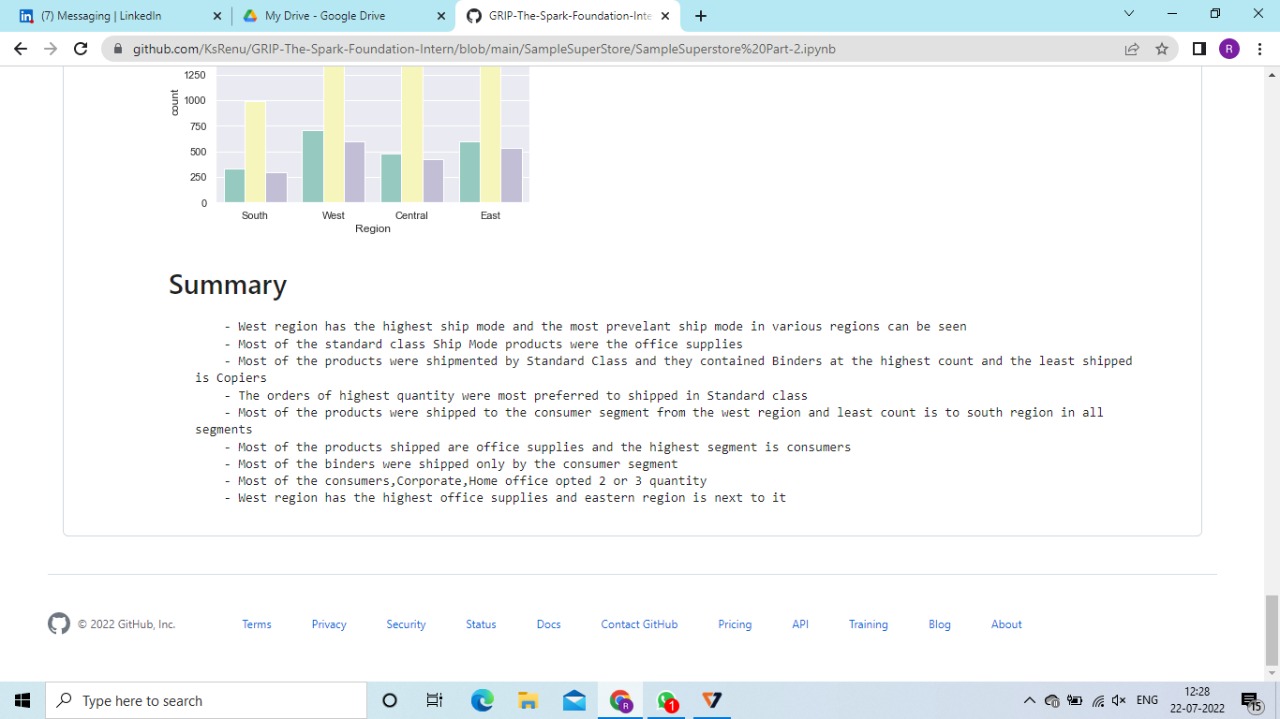1280x719 pixels.
Task: Expand the Chrome tab search chevron
Action: click(x=1129, y=14)
